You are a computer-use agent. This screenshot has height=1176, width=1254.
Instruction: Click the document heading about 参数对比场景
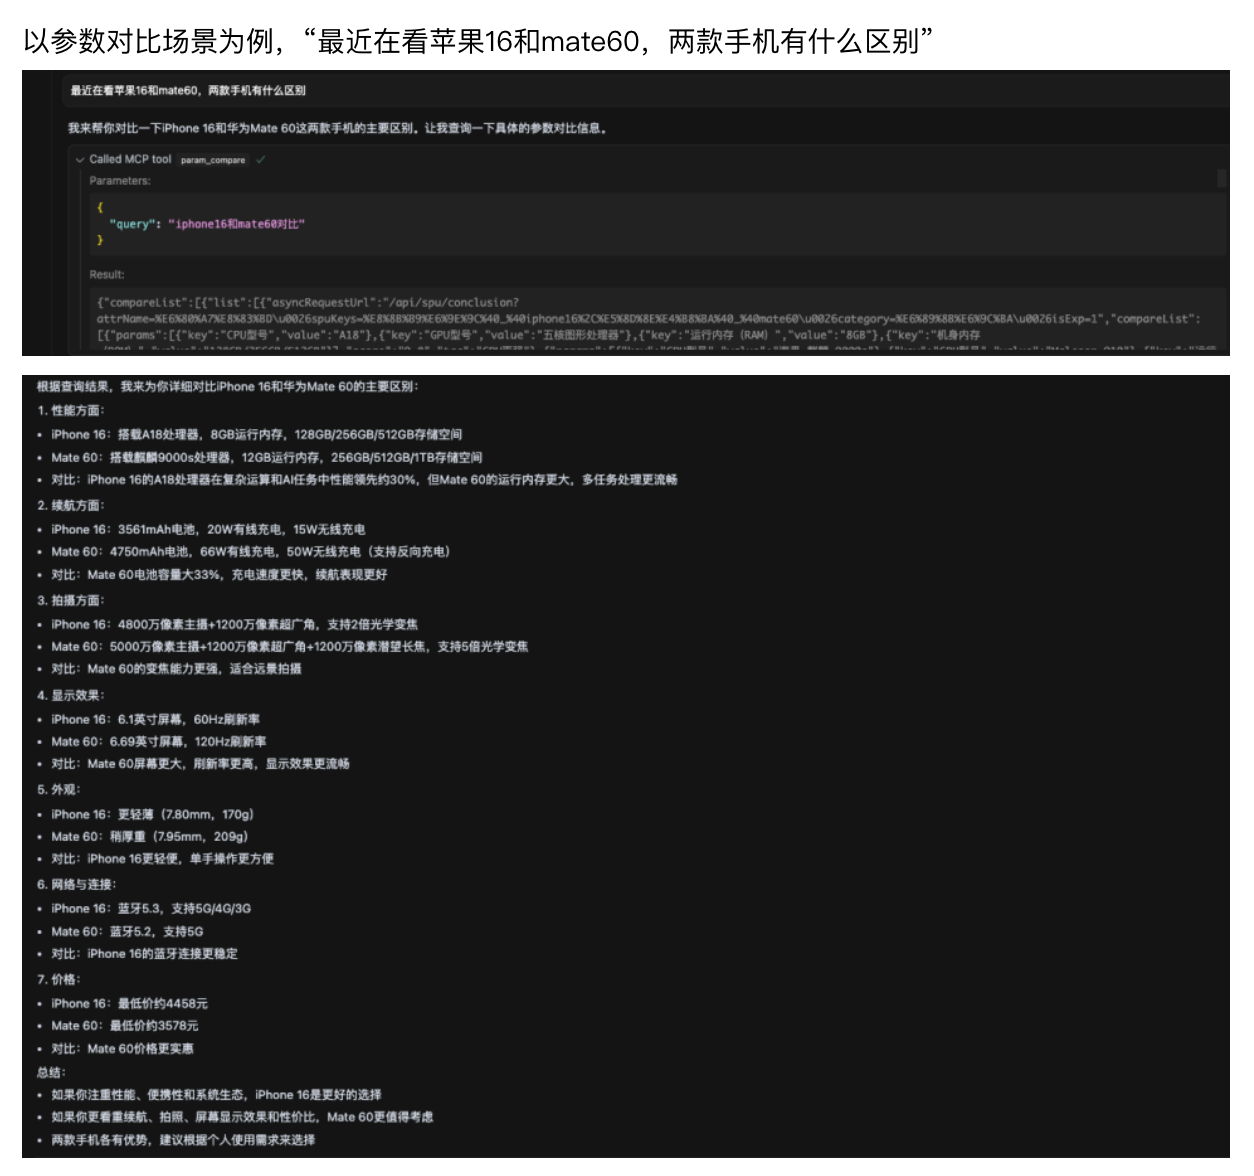[x=478, y=41]
